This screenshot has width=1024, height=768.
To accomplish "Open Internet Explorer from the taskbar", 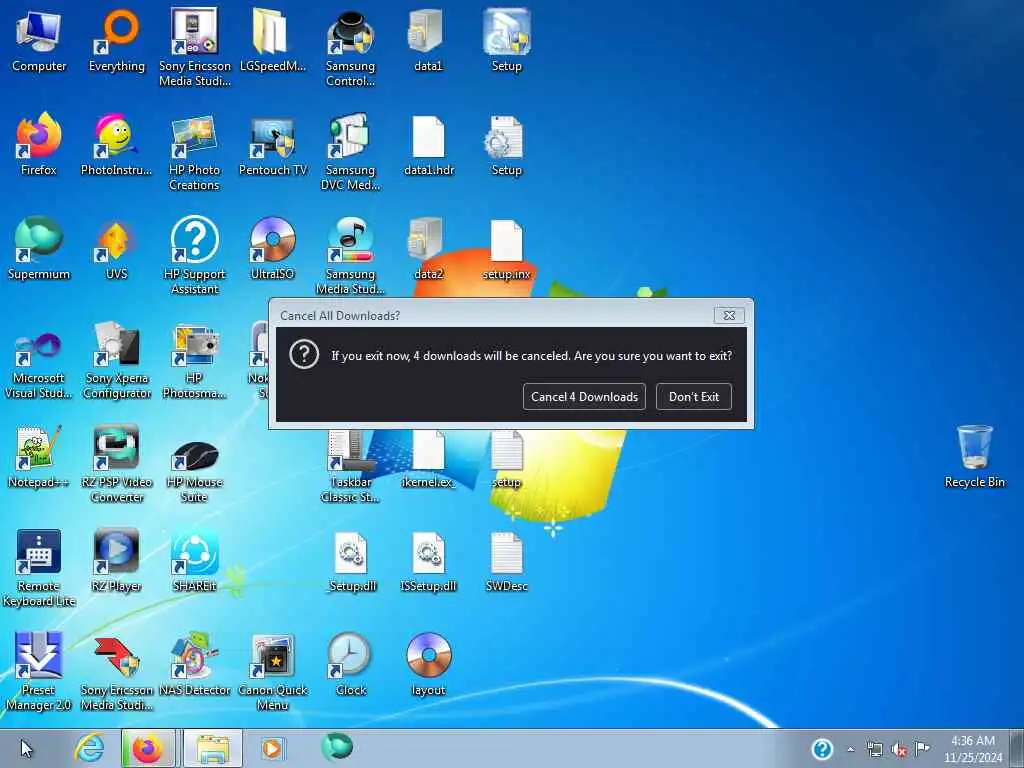I will (x=89, y=748).
